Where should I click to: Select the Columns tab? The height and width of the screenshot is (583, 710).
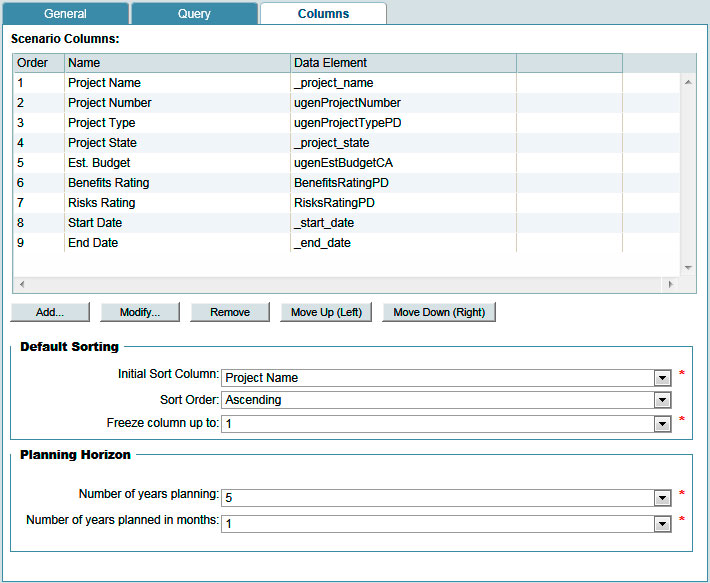pyautogui.click(x=323, y=14)
